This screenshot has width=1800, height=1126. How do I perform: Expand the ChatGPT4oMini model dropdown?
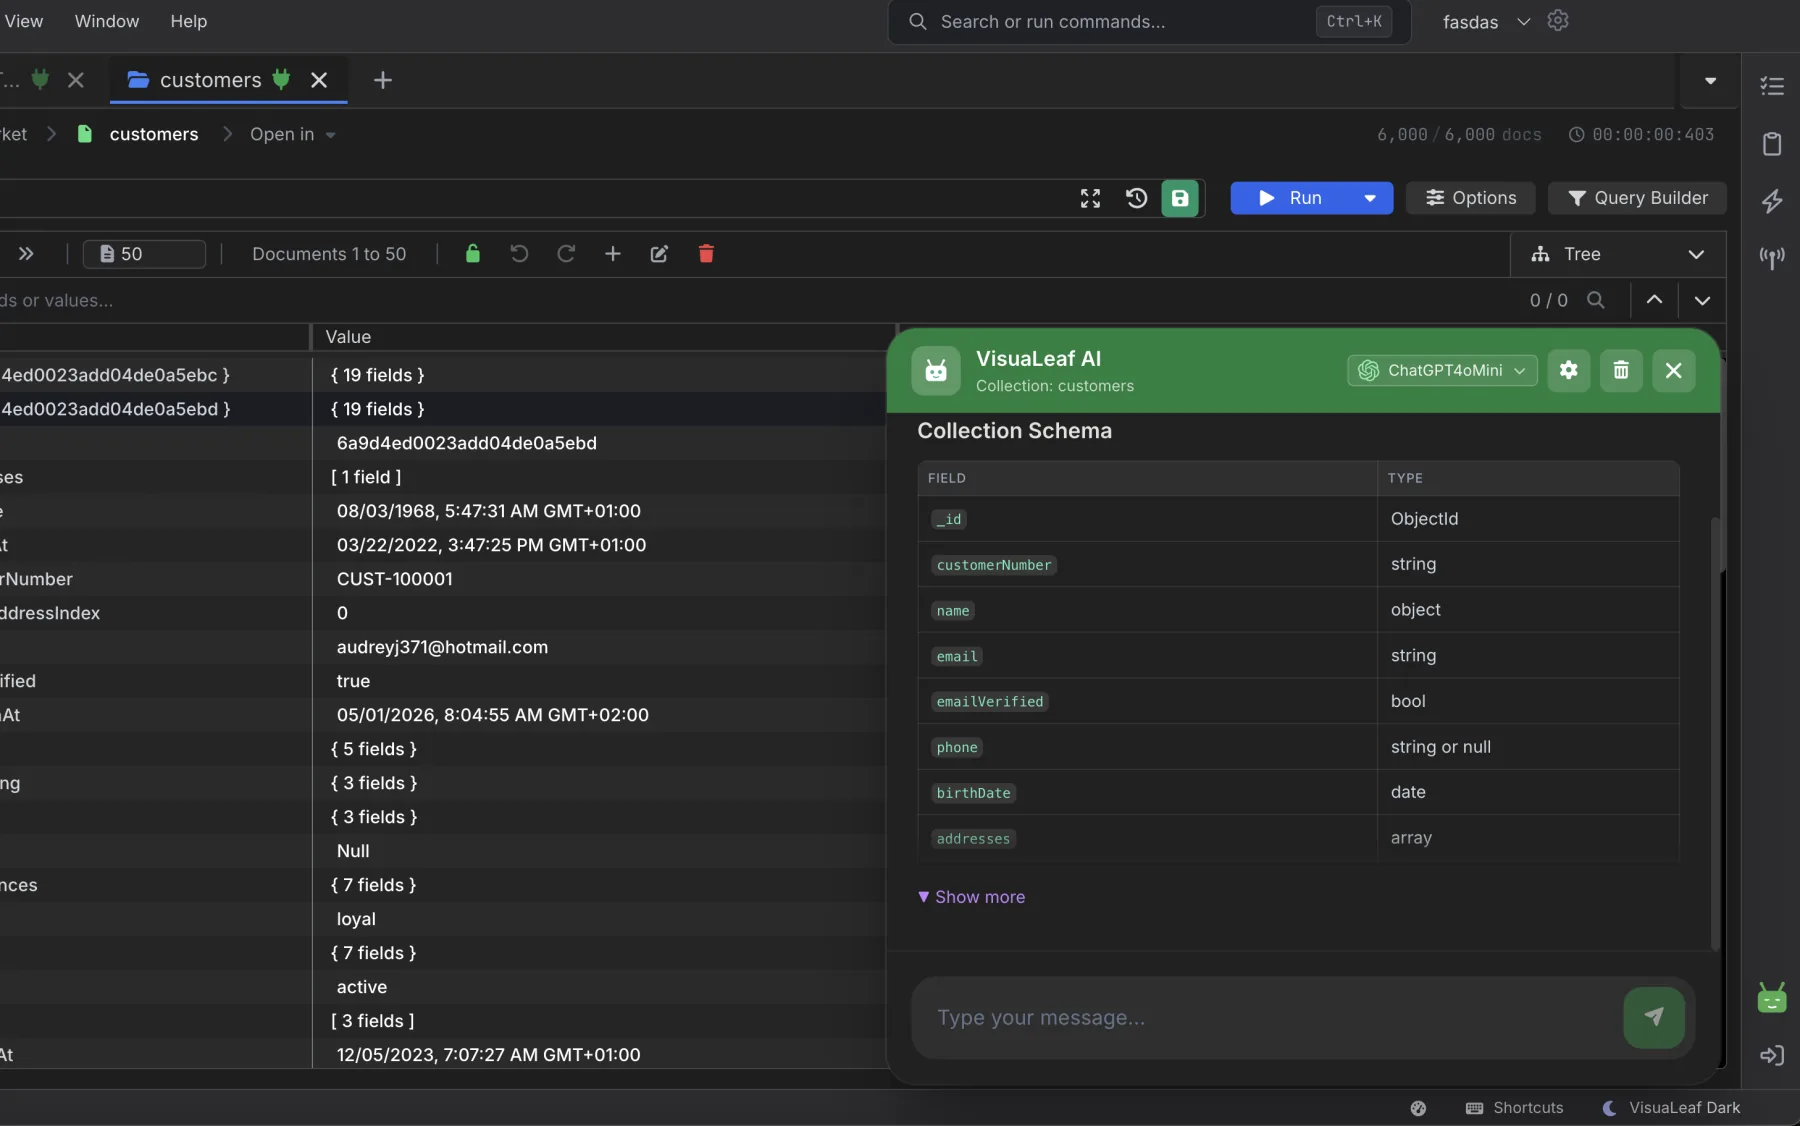(1442, 370)
